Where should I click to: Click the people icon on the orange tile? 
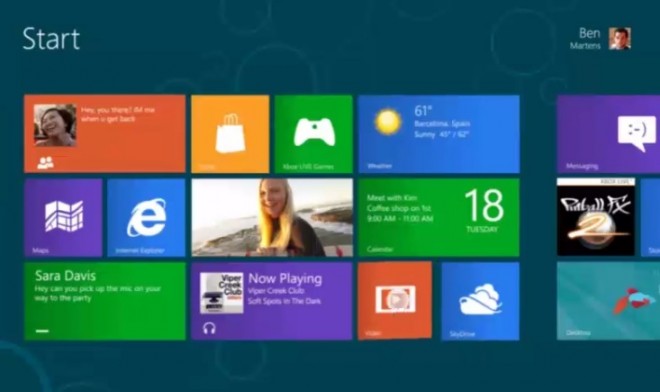[45, 163]
